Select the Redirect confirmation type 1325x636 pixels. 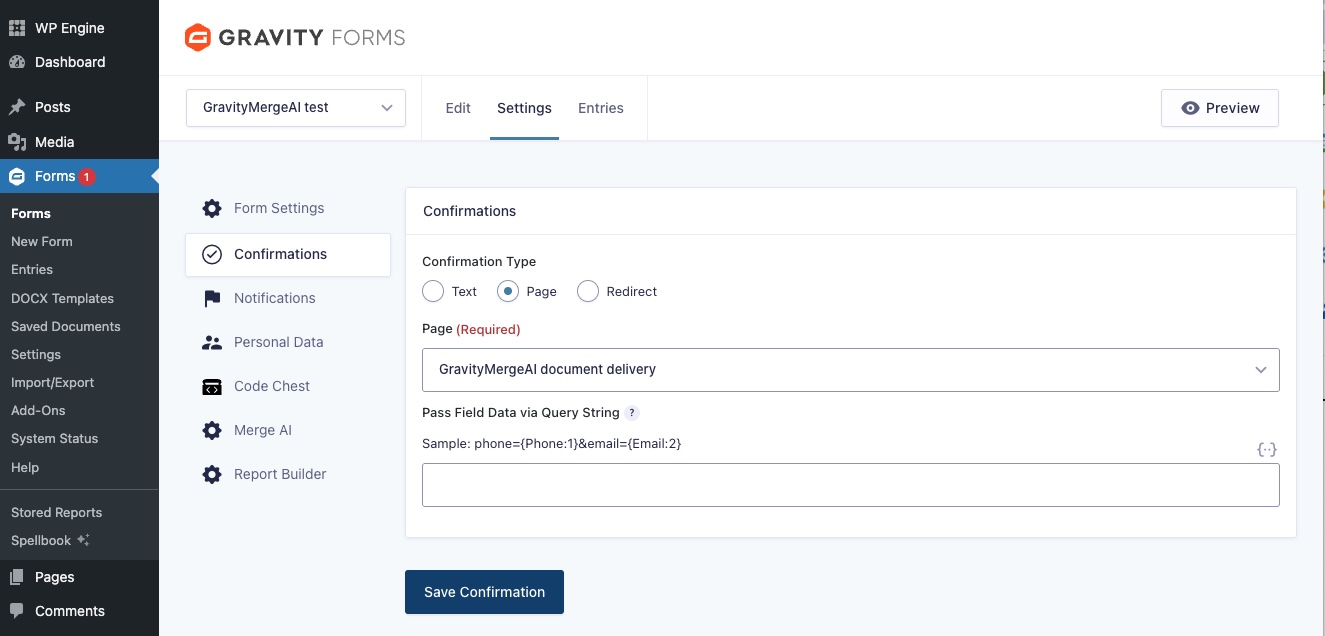pyautogui.click(x=588, y=292)
